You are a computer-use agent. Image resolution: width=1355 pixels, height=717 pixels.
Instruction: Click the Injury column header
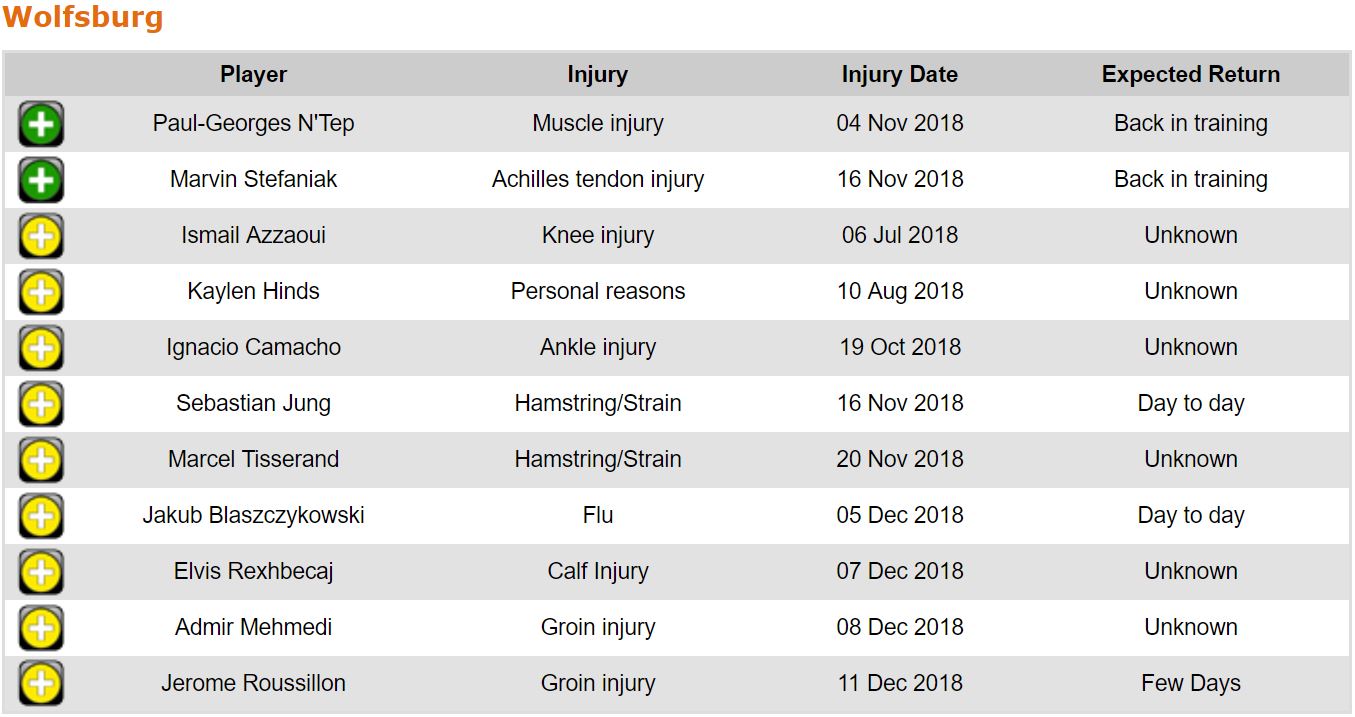(597, 75)
